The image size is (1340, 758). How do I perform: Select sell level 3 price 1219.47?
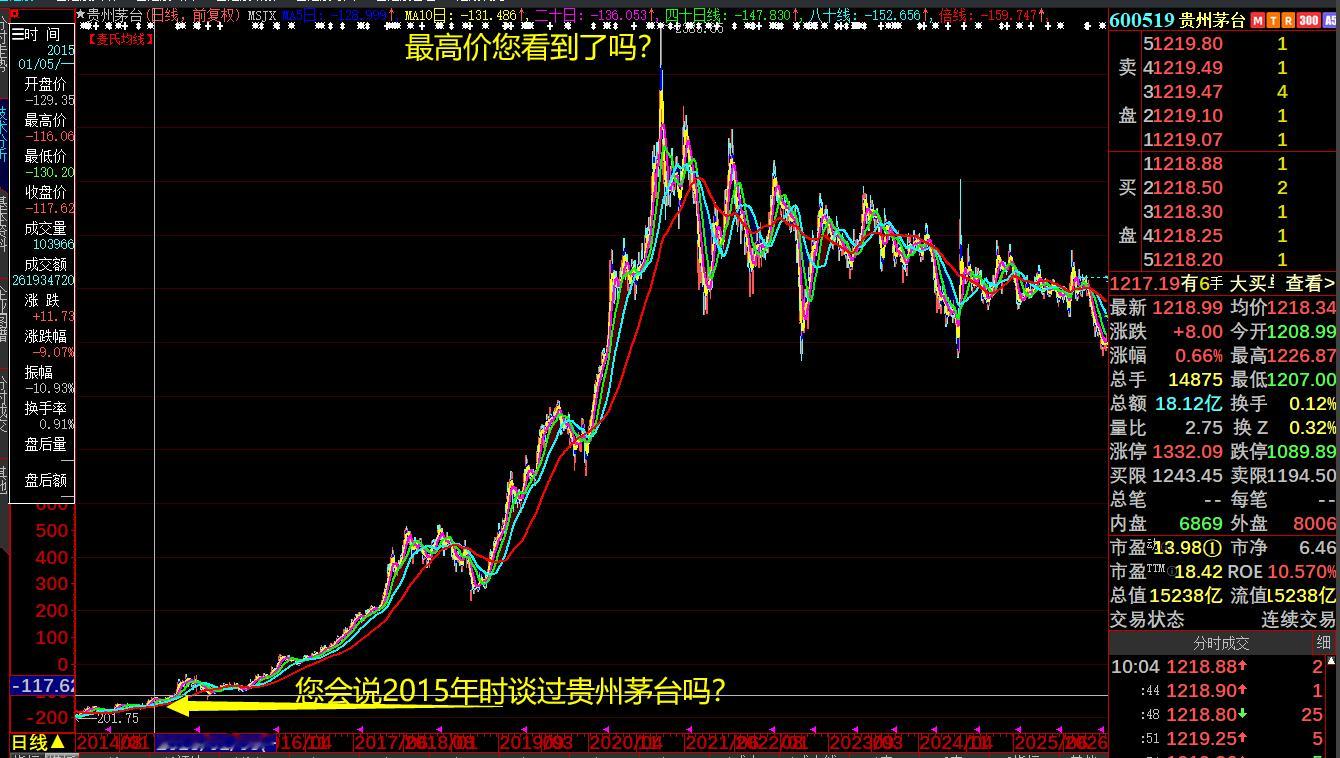(x=1188, y=92)
